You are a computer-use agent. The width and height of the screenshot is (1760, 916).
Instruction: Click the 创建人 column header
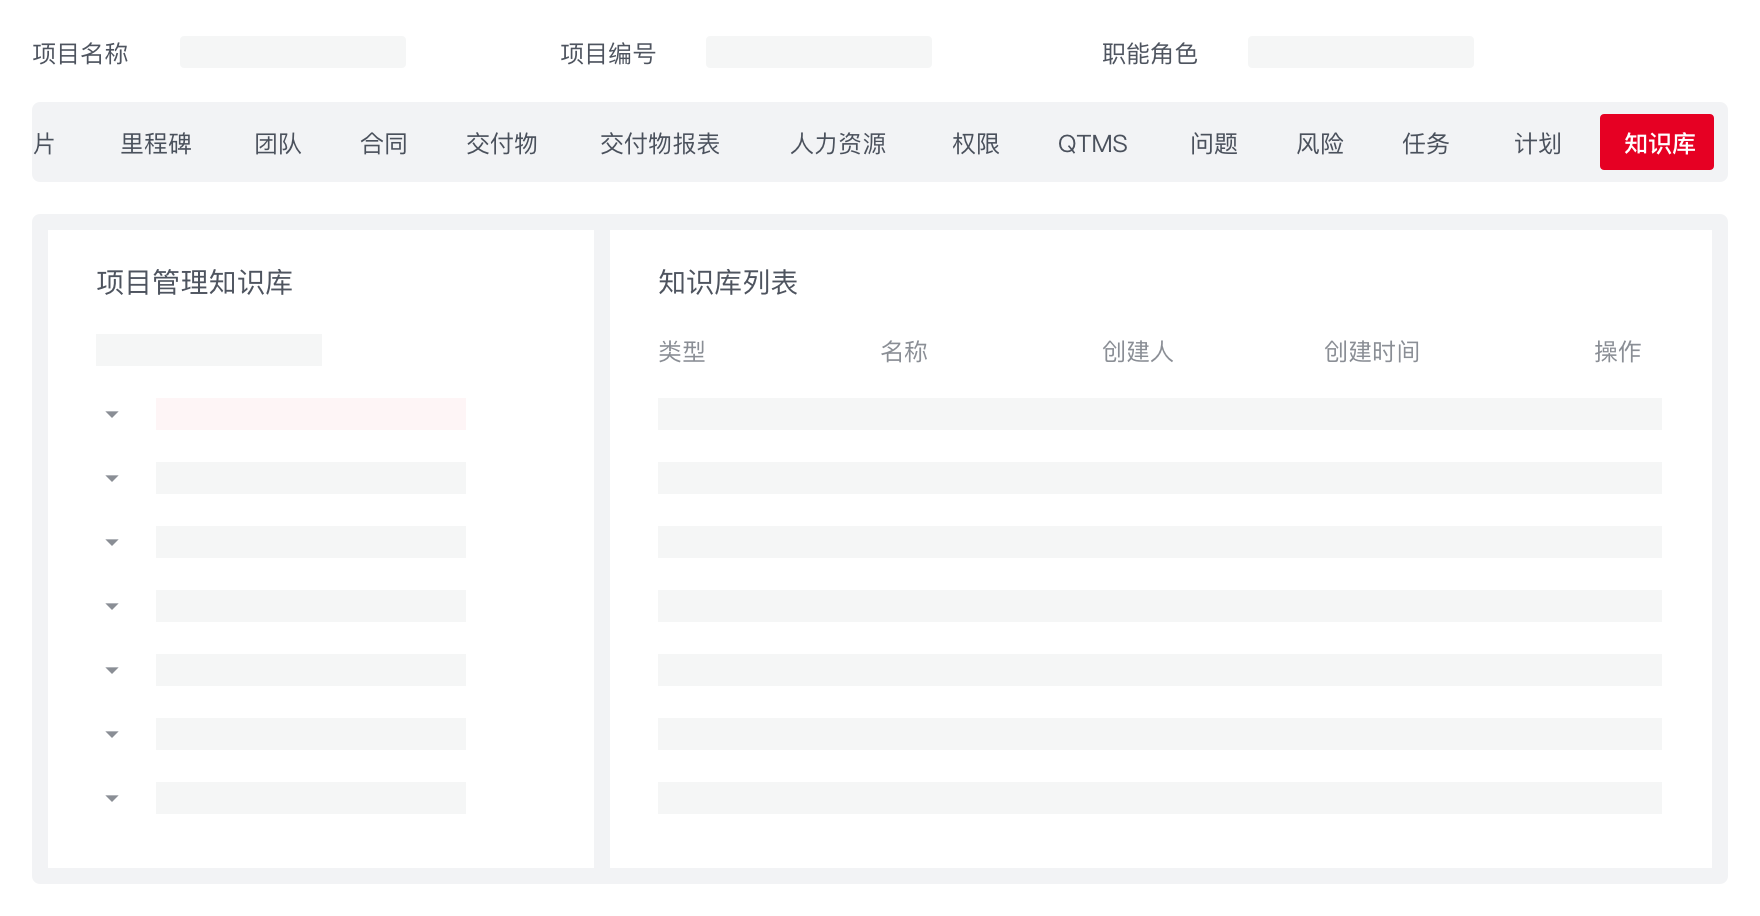(1138, 351)
